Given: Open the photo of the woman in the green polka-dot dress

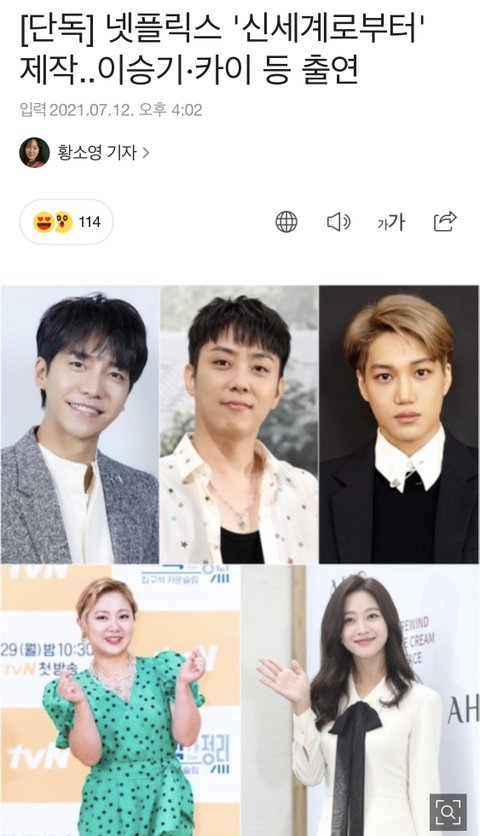Looking at the screenshot, I should pos(120,701).
